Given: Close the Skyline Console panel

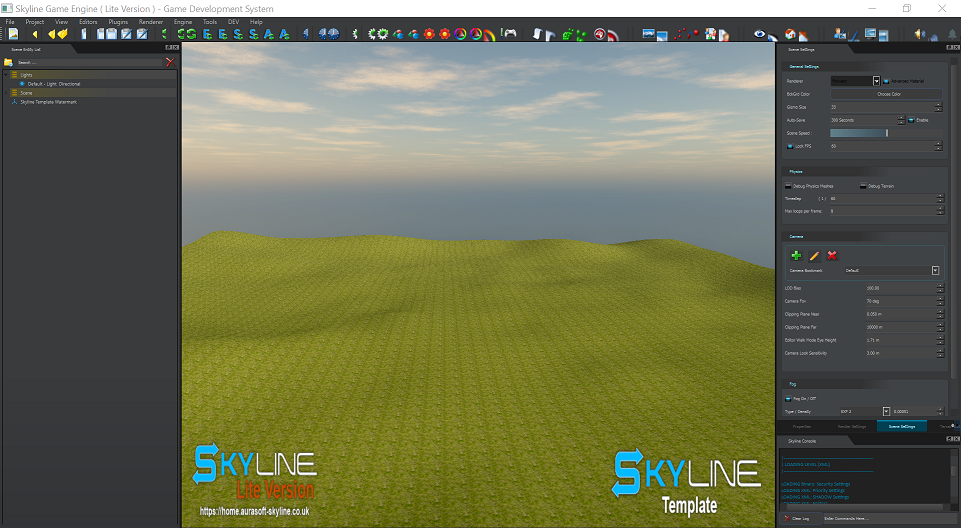Looking at the screenshot, I should coord(955,439).
